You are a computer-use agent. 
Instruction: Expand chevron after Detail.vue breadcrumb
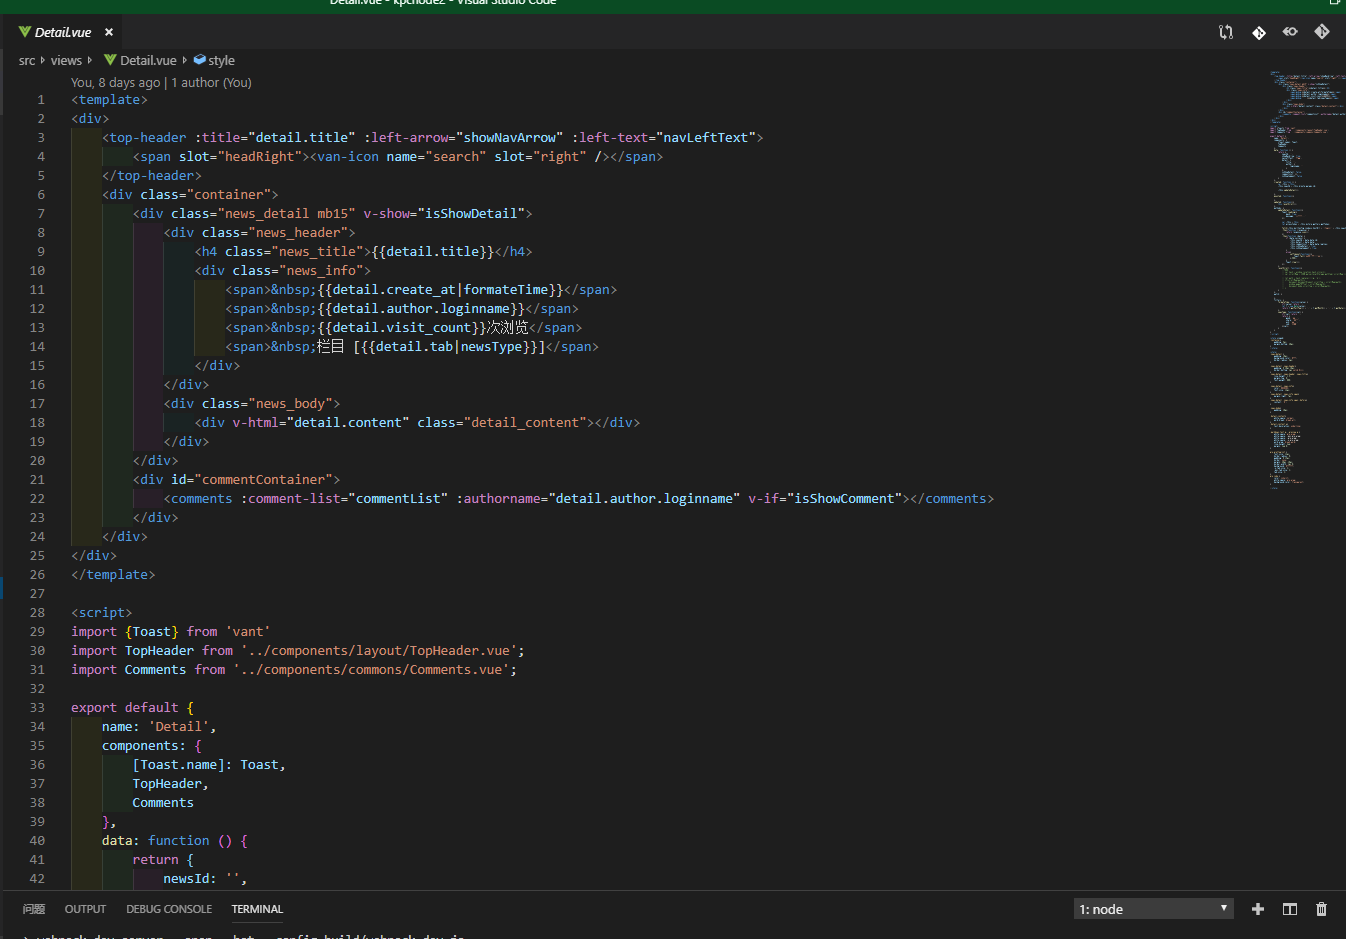pyautogui.click(x=184, y=60)
